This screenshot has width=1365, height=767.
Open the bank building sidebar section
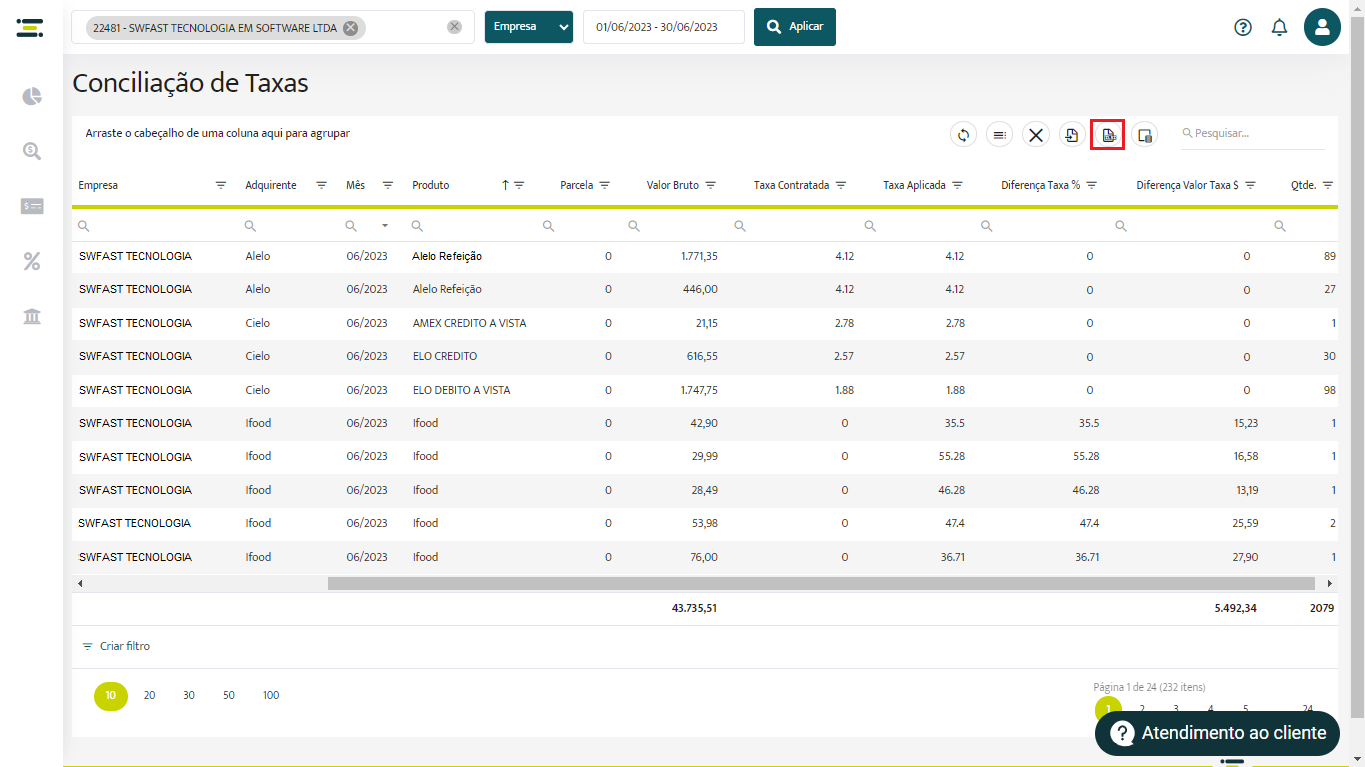(32, 317)
